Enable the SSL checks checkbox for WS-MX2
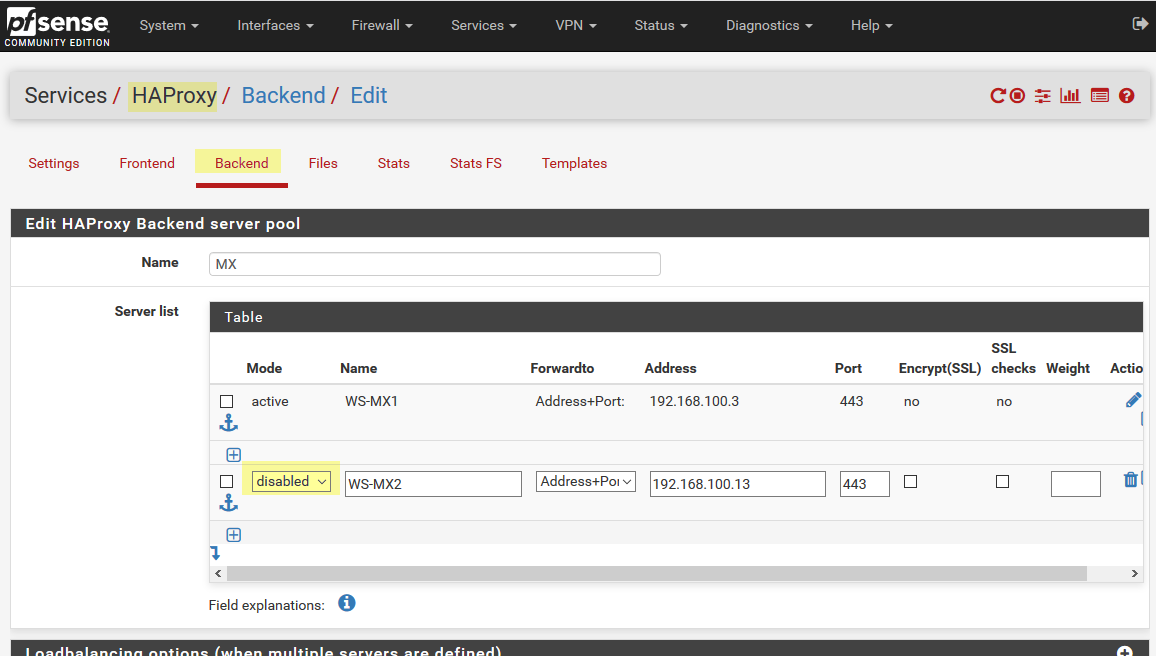Image resolution: width=1156 pixels, height=656 pixels. tap(1002, 481)
